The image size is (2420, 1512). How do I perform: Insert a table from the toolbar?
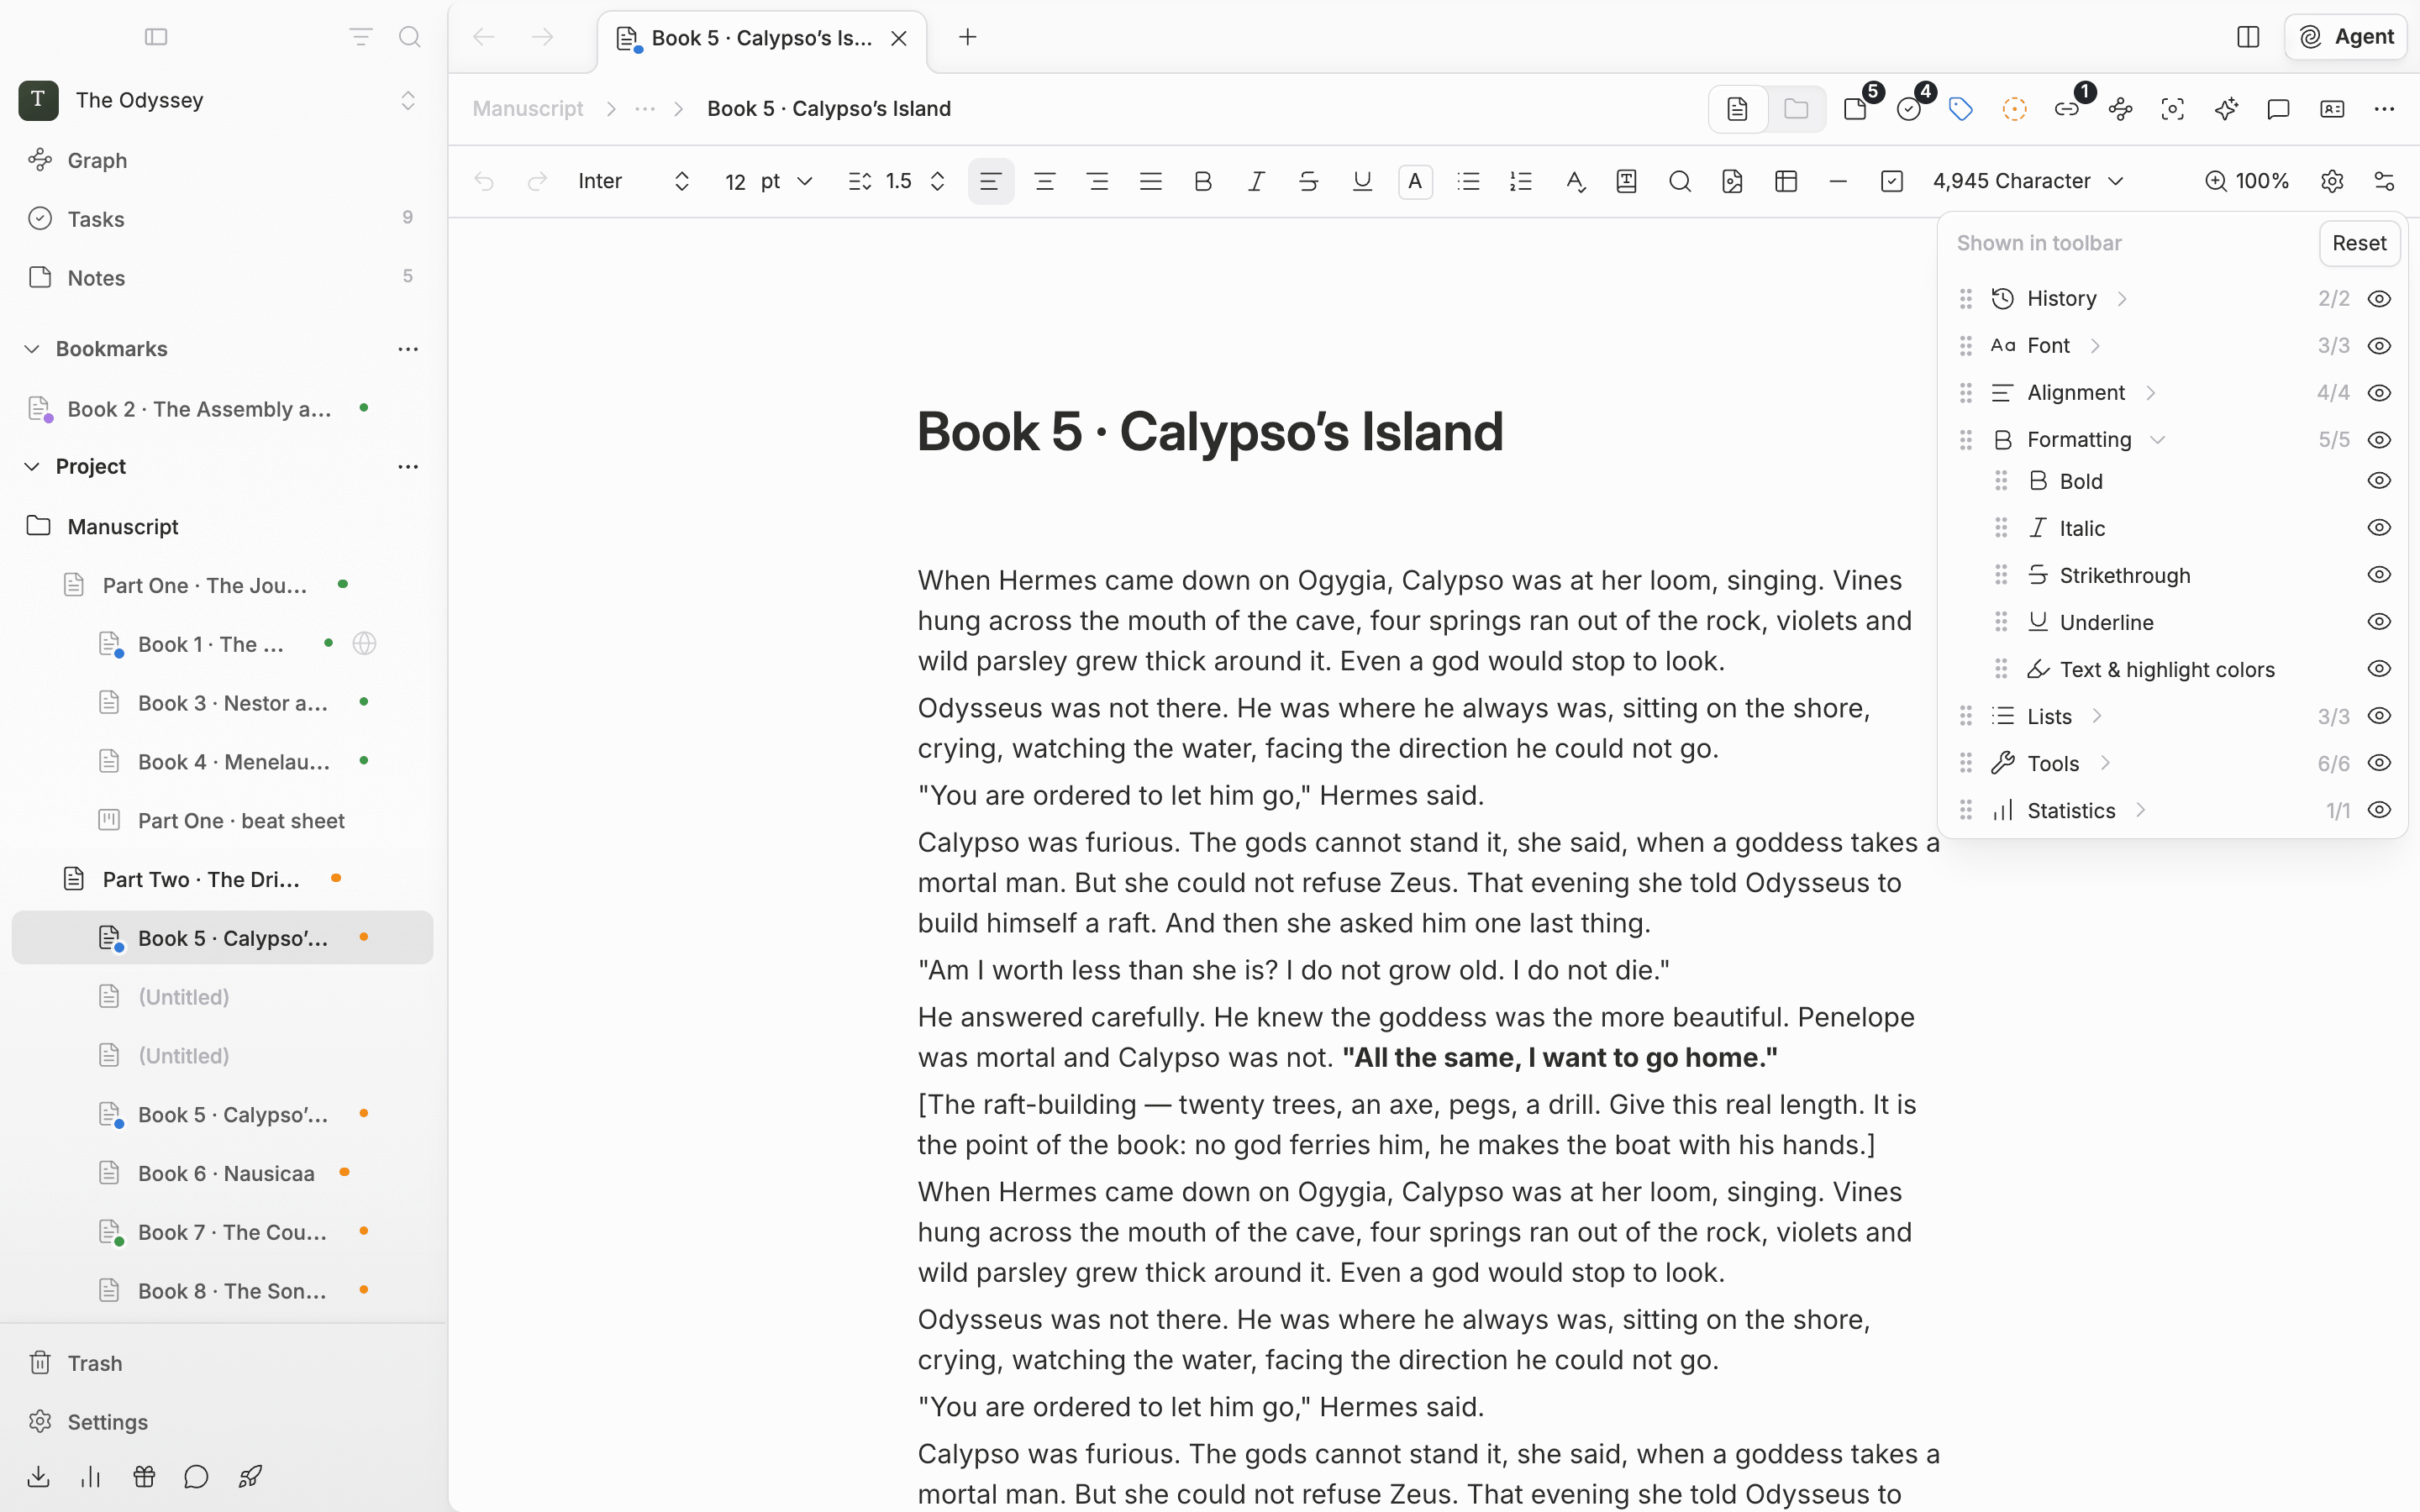(1786, 181)
